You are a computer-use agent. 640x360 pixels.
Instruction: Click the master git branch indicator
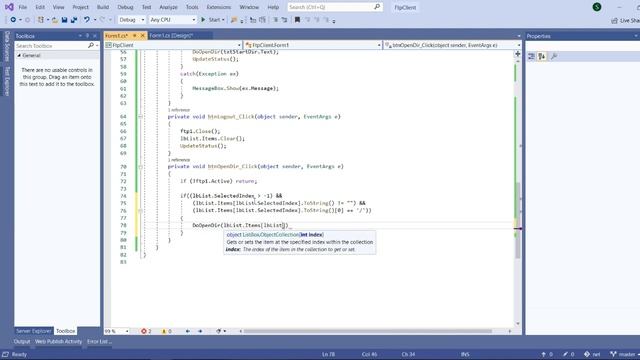click(x=623, y=354)
